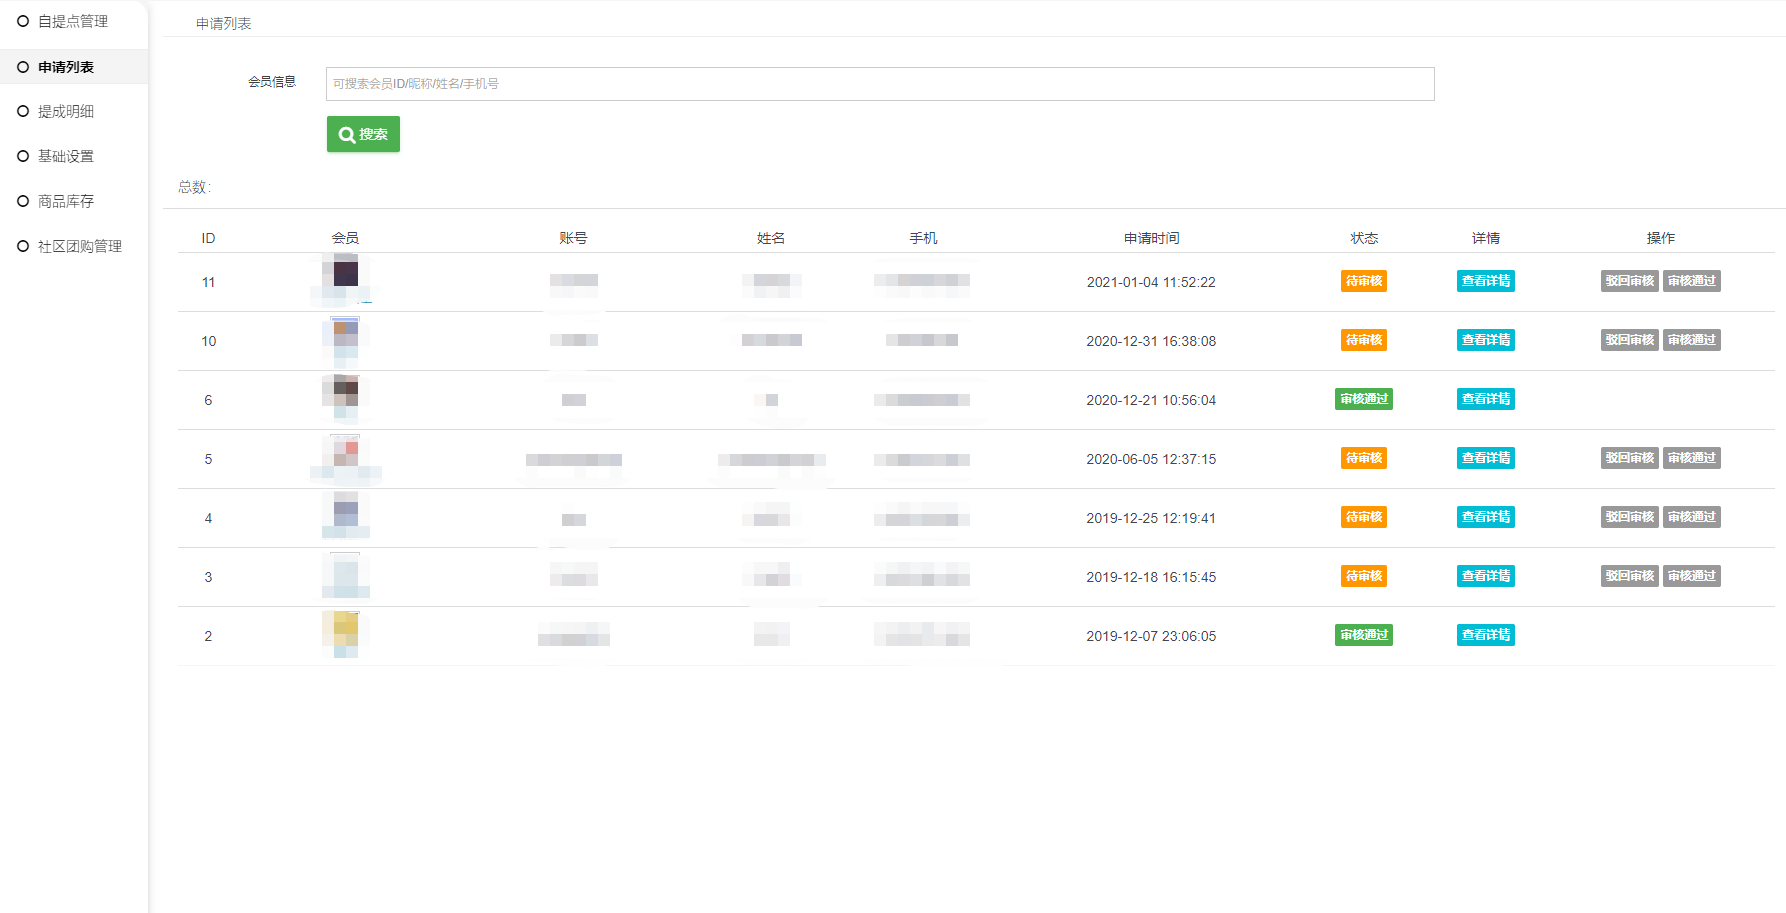Click the member avatar in row ID 2
Viewport: 1786px width, 913px height.
tap(345, 629)
